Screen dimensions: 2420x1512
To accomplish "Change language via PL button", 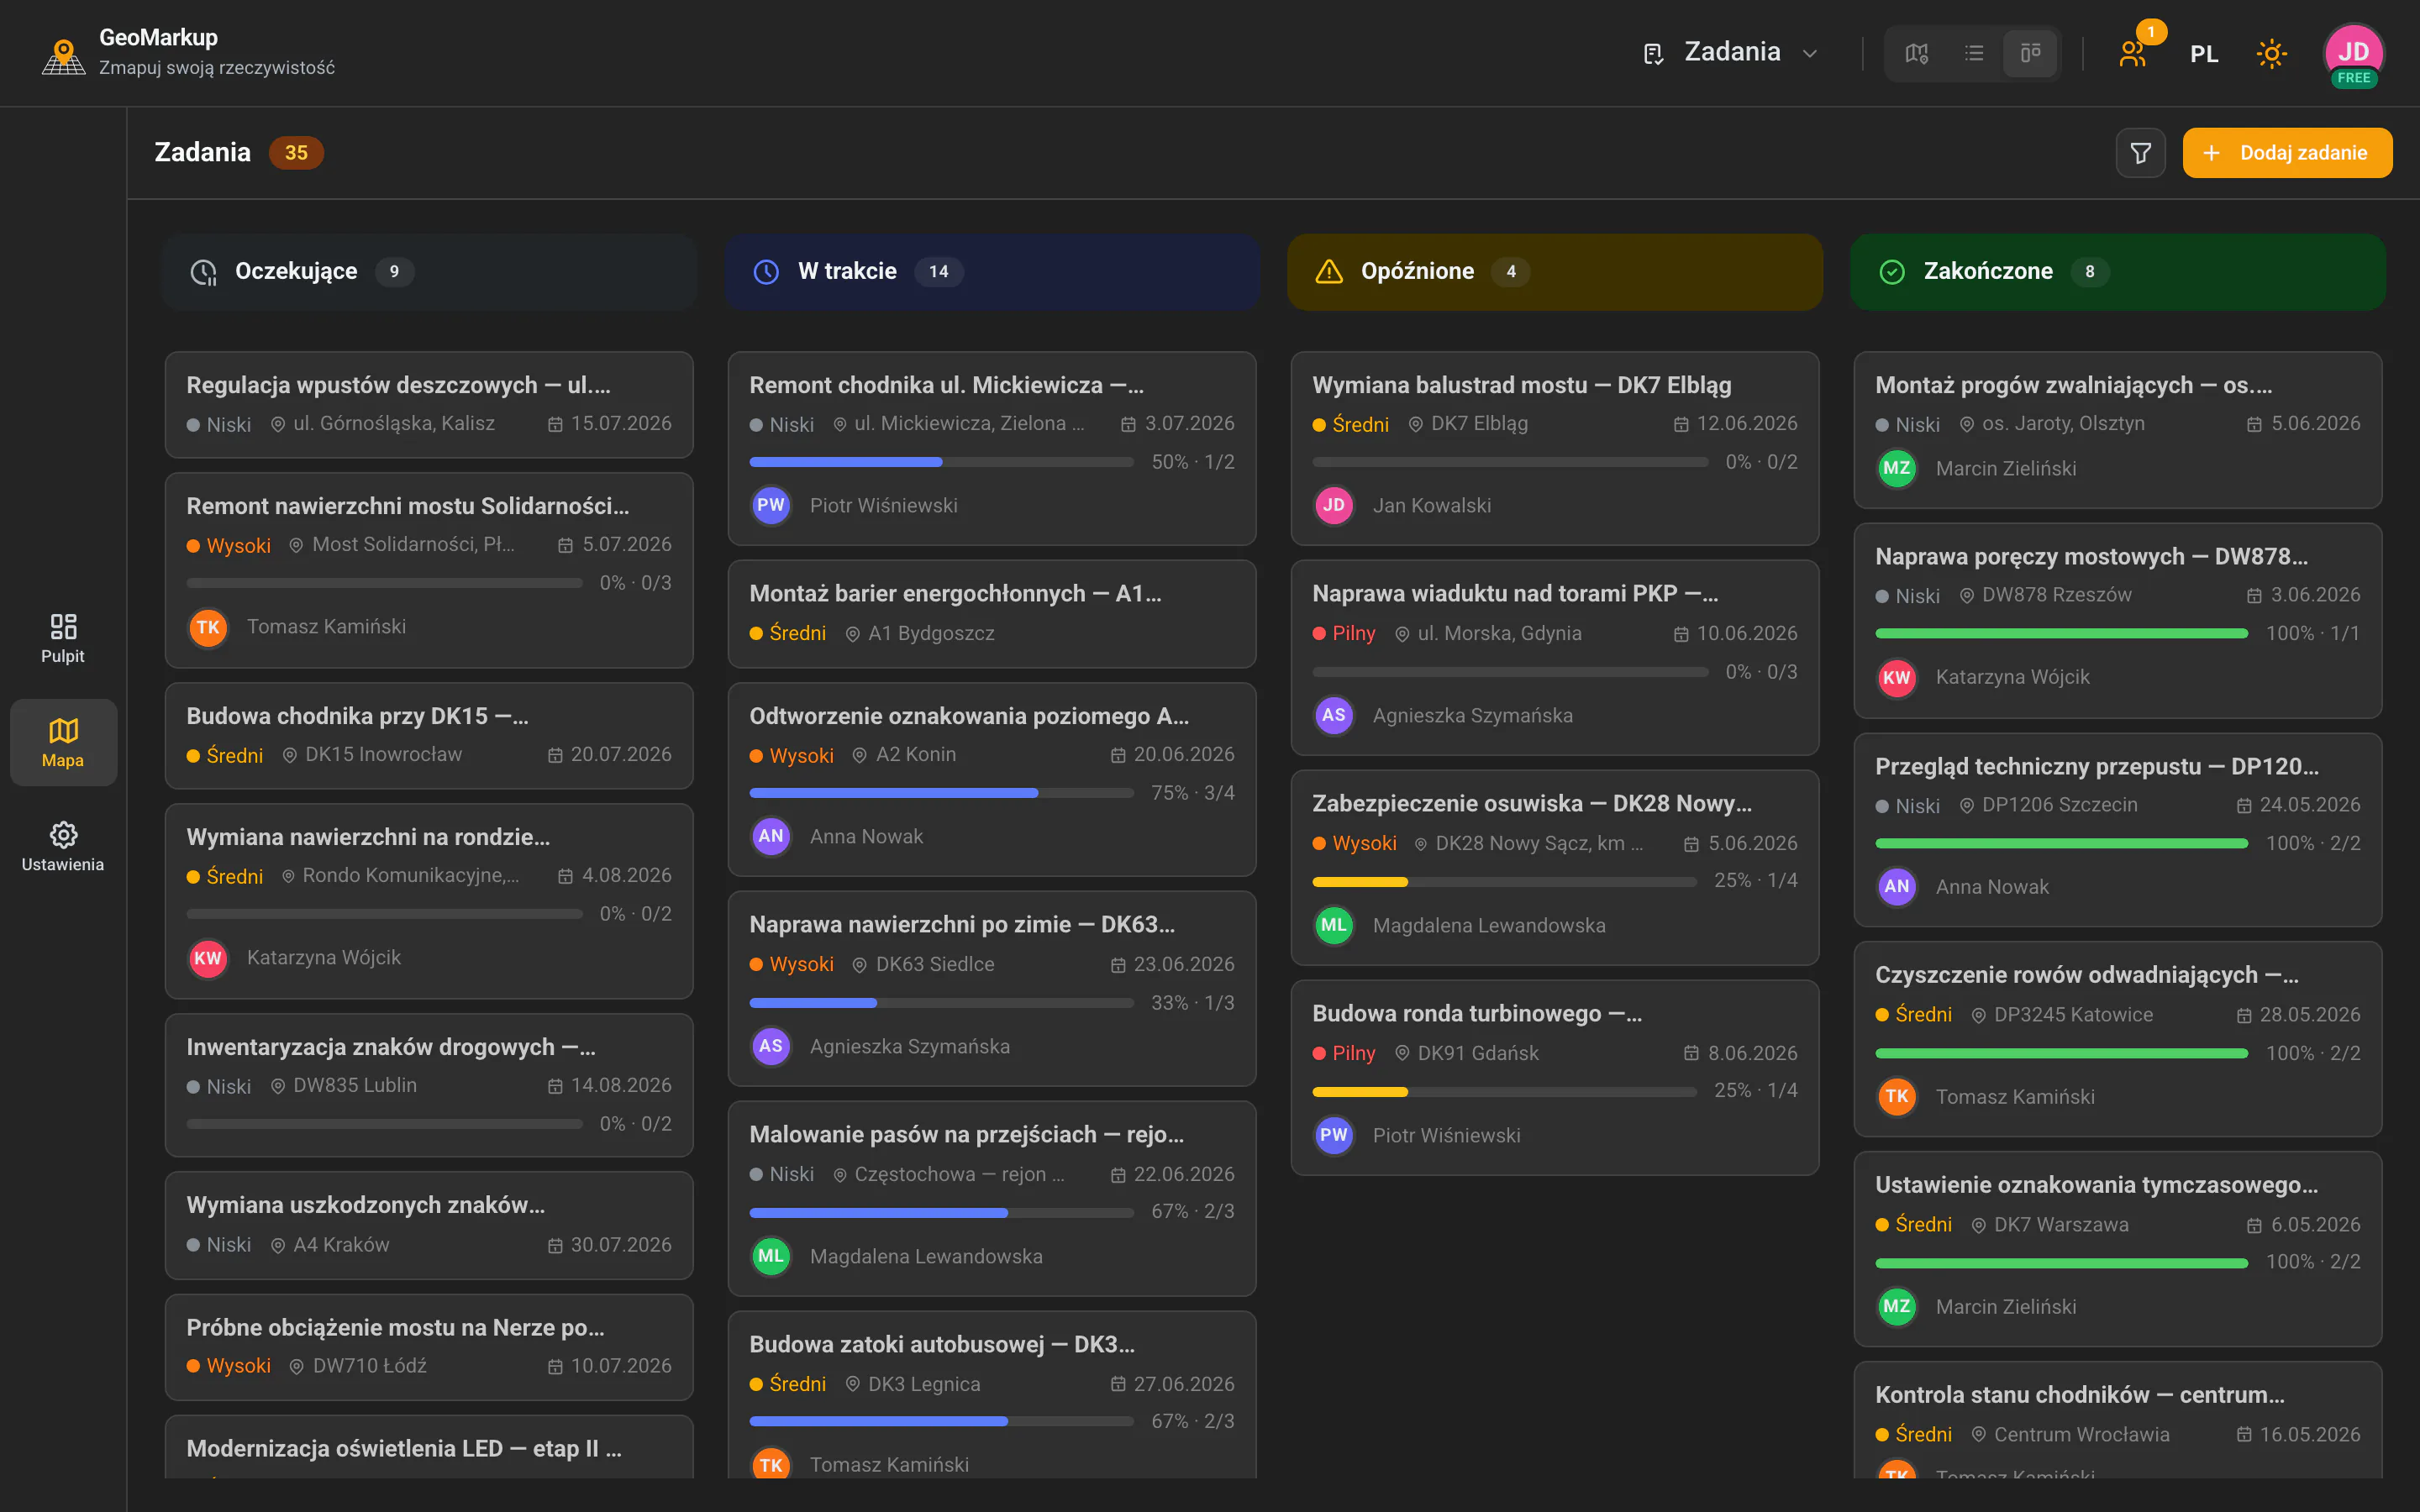I will pyautogui.click(x=2203, y=53).
